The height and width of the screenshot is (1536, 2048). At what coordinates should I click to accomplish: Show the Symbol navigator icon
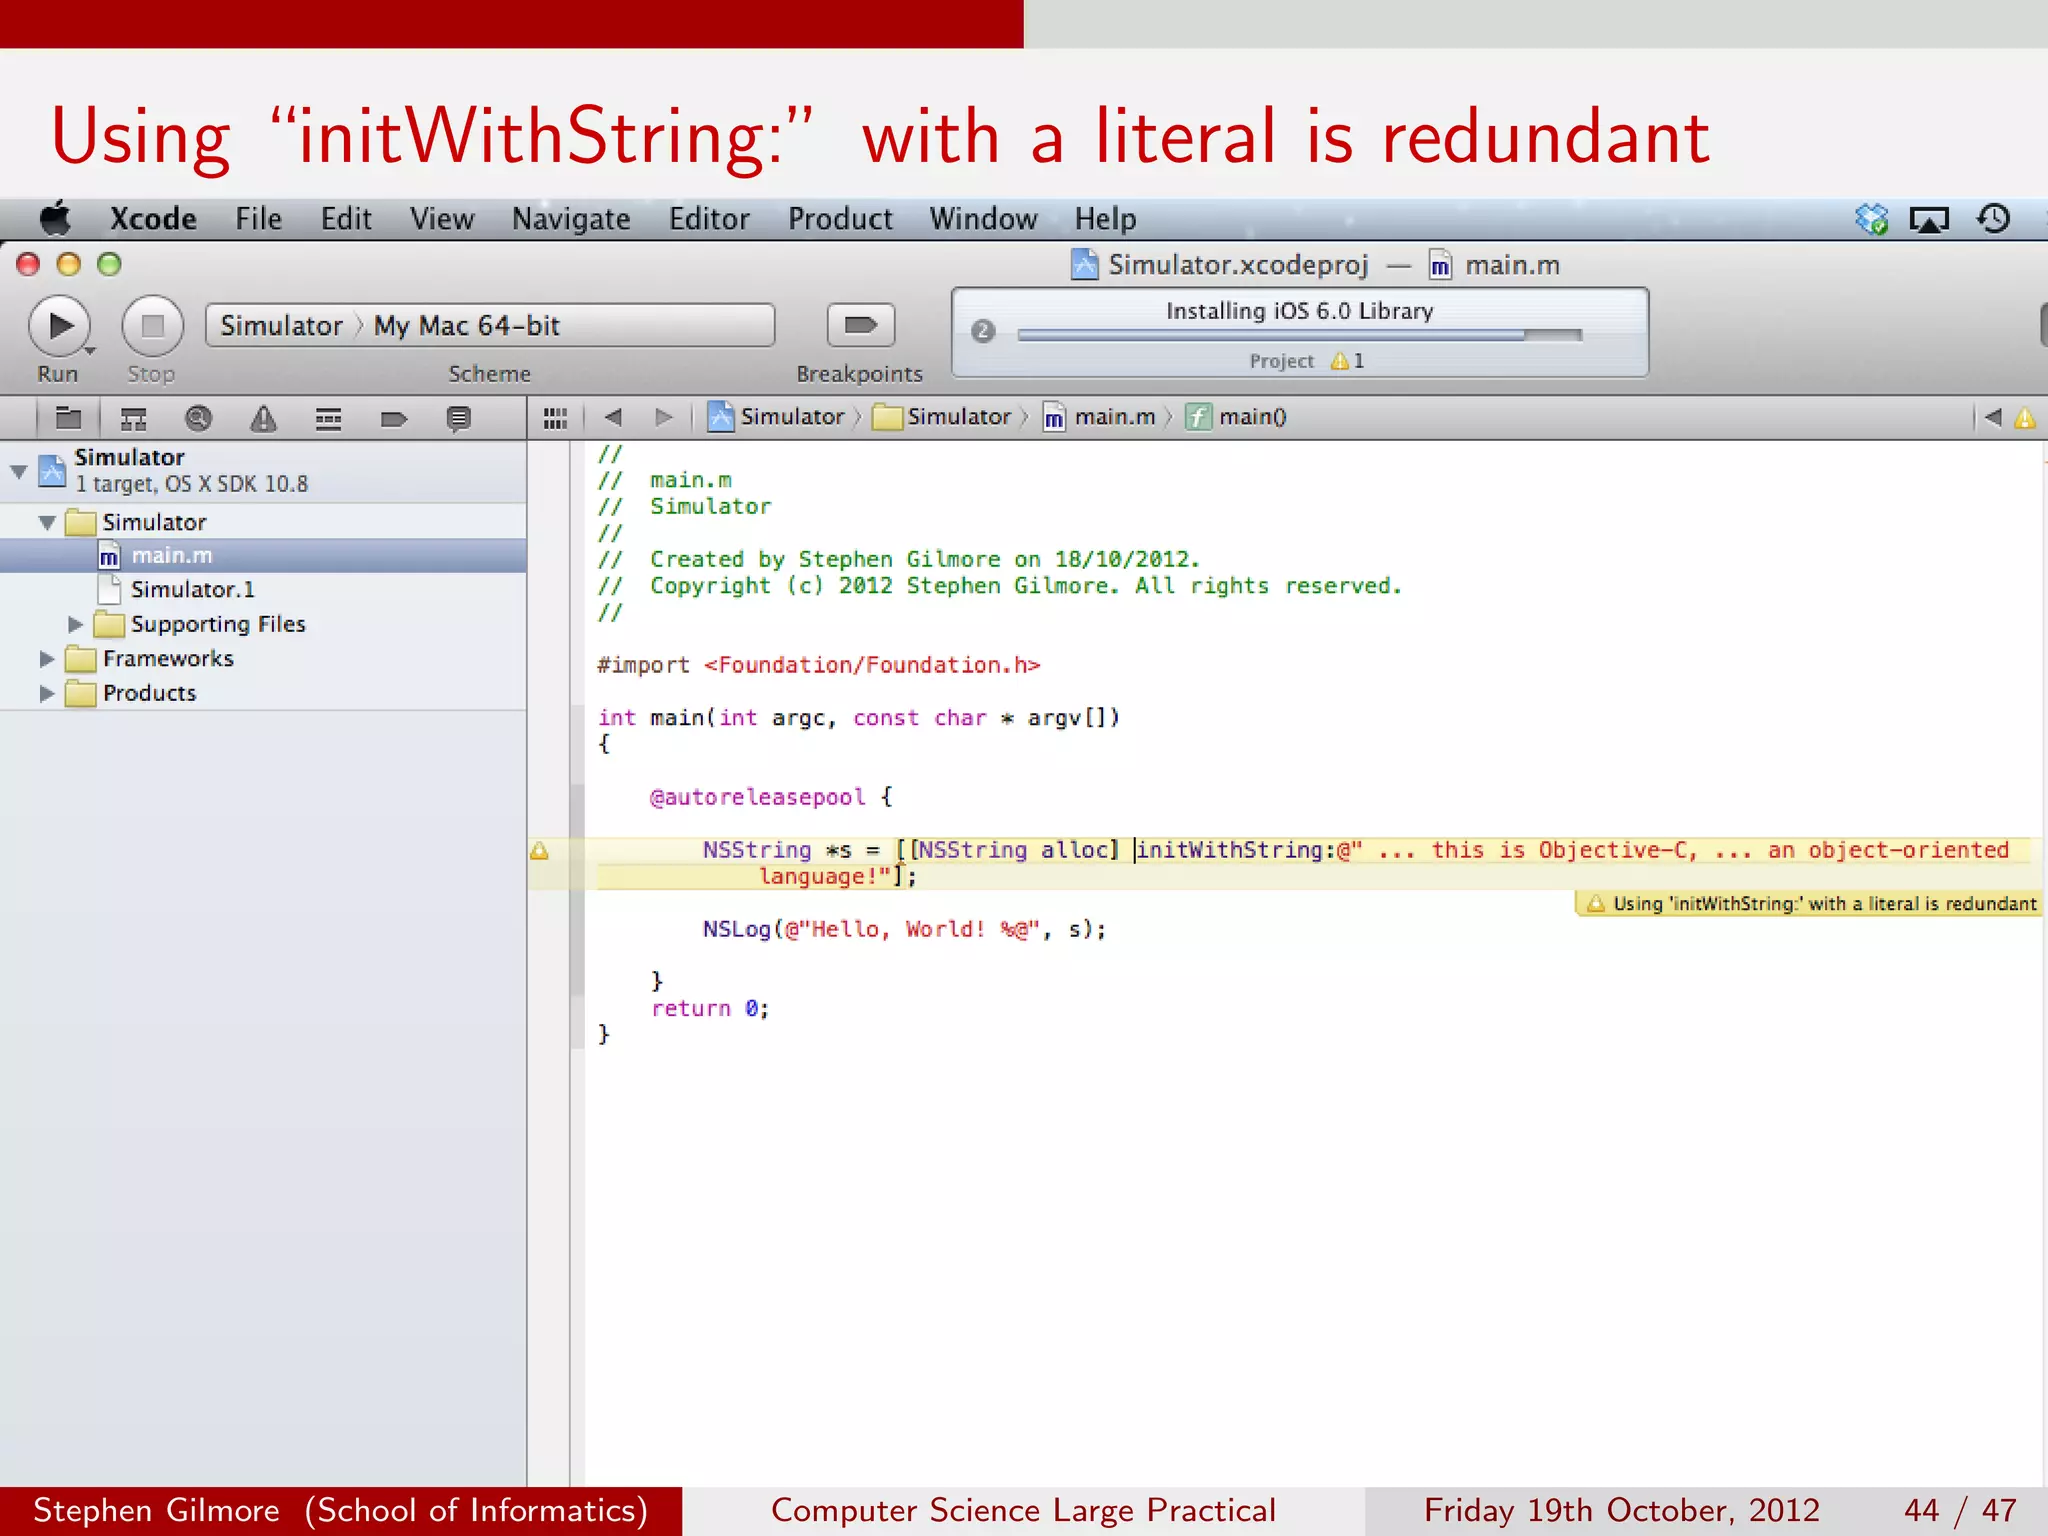(x=133, y=418)
